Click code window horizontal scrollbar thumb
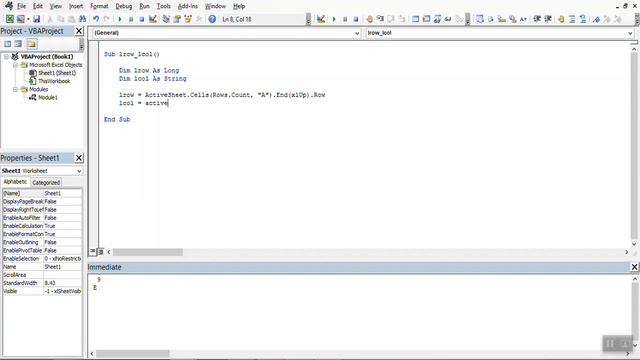 148,252
